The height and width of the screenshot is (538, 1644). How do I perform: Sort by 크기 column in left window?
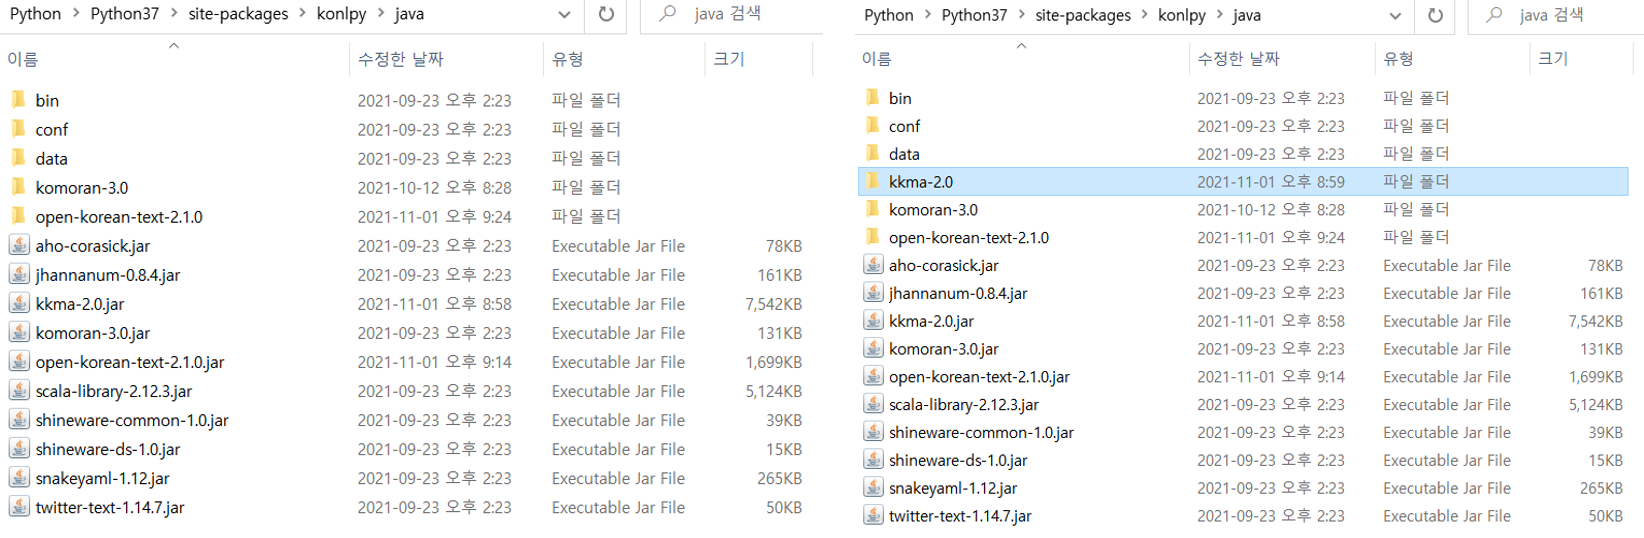[729, 60]
